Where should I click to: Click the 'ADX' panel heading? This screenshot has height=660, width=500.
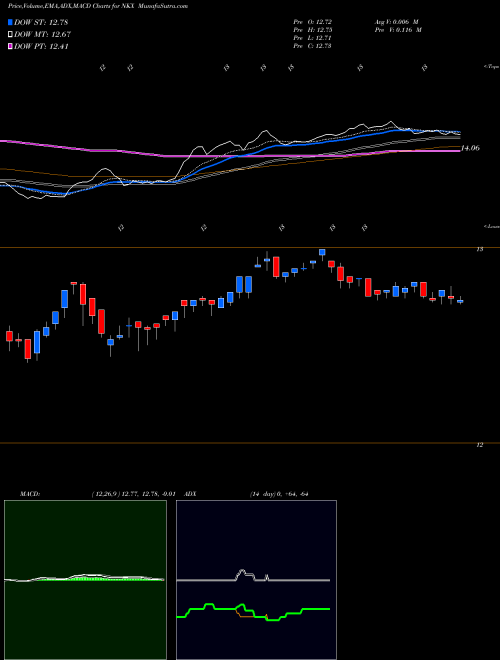coord(191,494)
